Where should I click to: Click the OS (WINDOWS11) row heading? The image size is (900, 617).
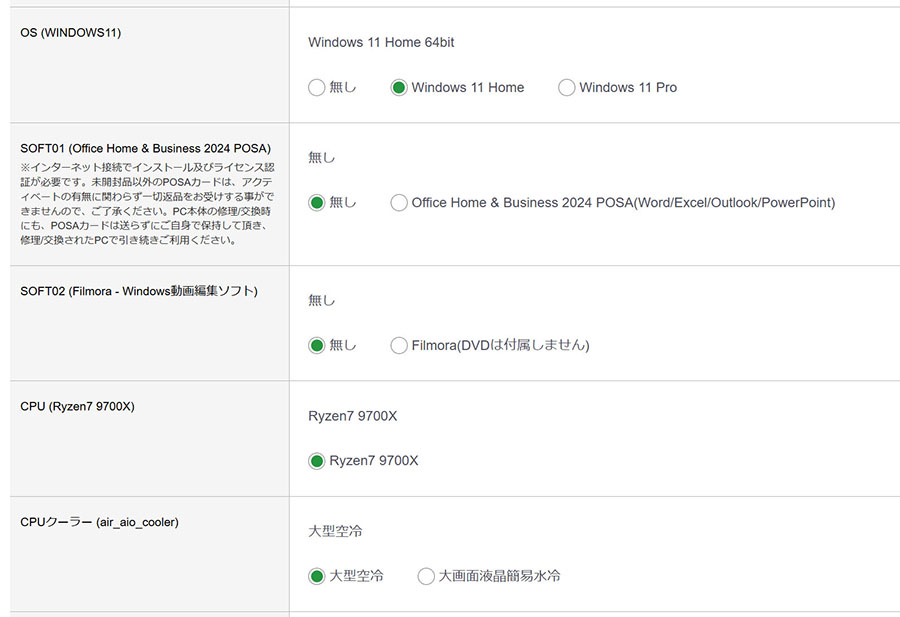pos(71,33)
